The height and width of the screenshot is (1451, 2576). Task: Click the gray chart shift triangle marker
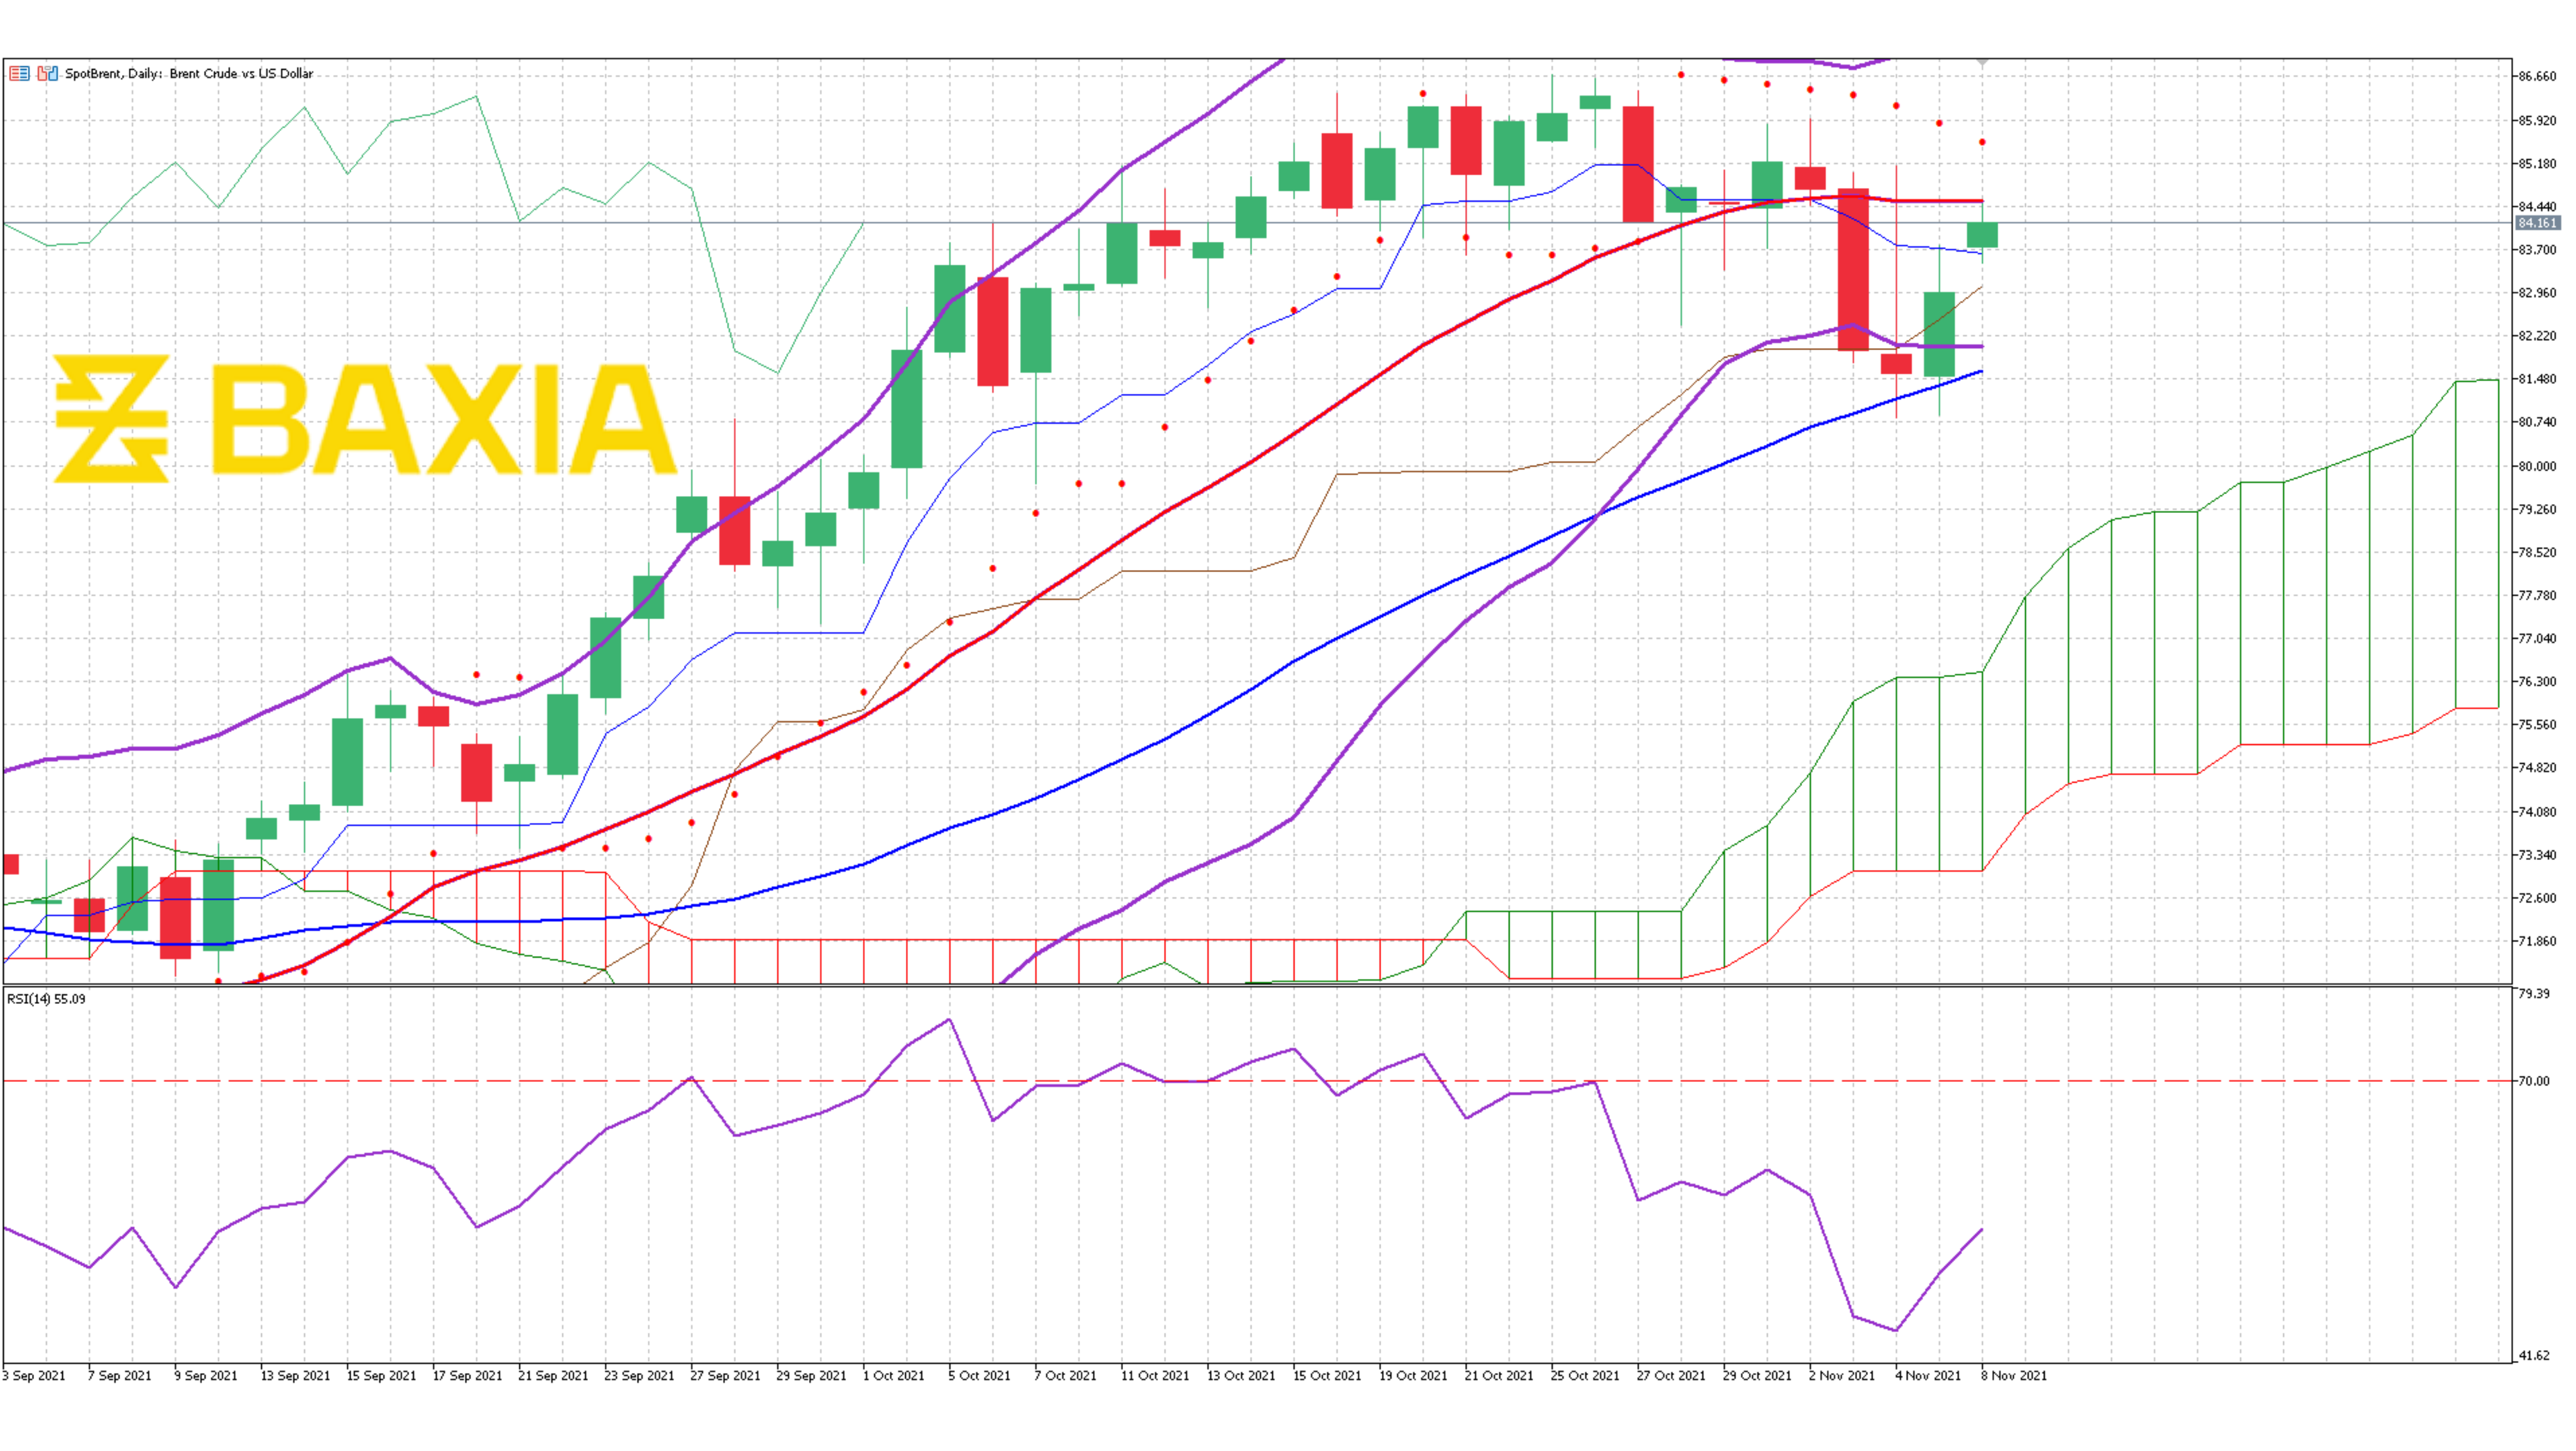click(x=1981, y=63)
